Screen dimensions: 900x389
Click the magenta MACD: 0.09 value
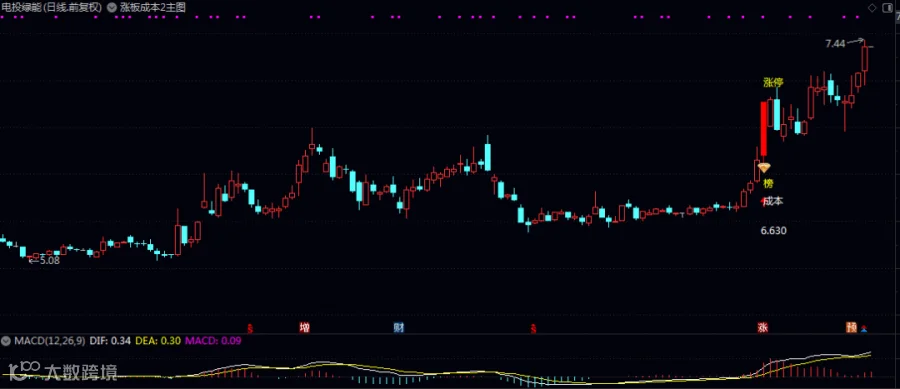212,341
